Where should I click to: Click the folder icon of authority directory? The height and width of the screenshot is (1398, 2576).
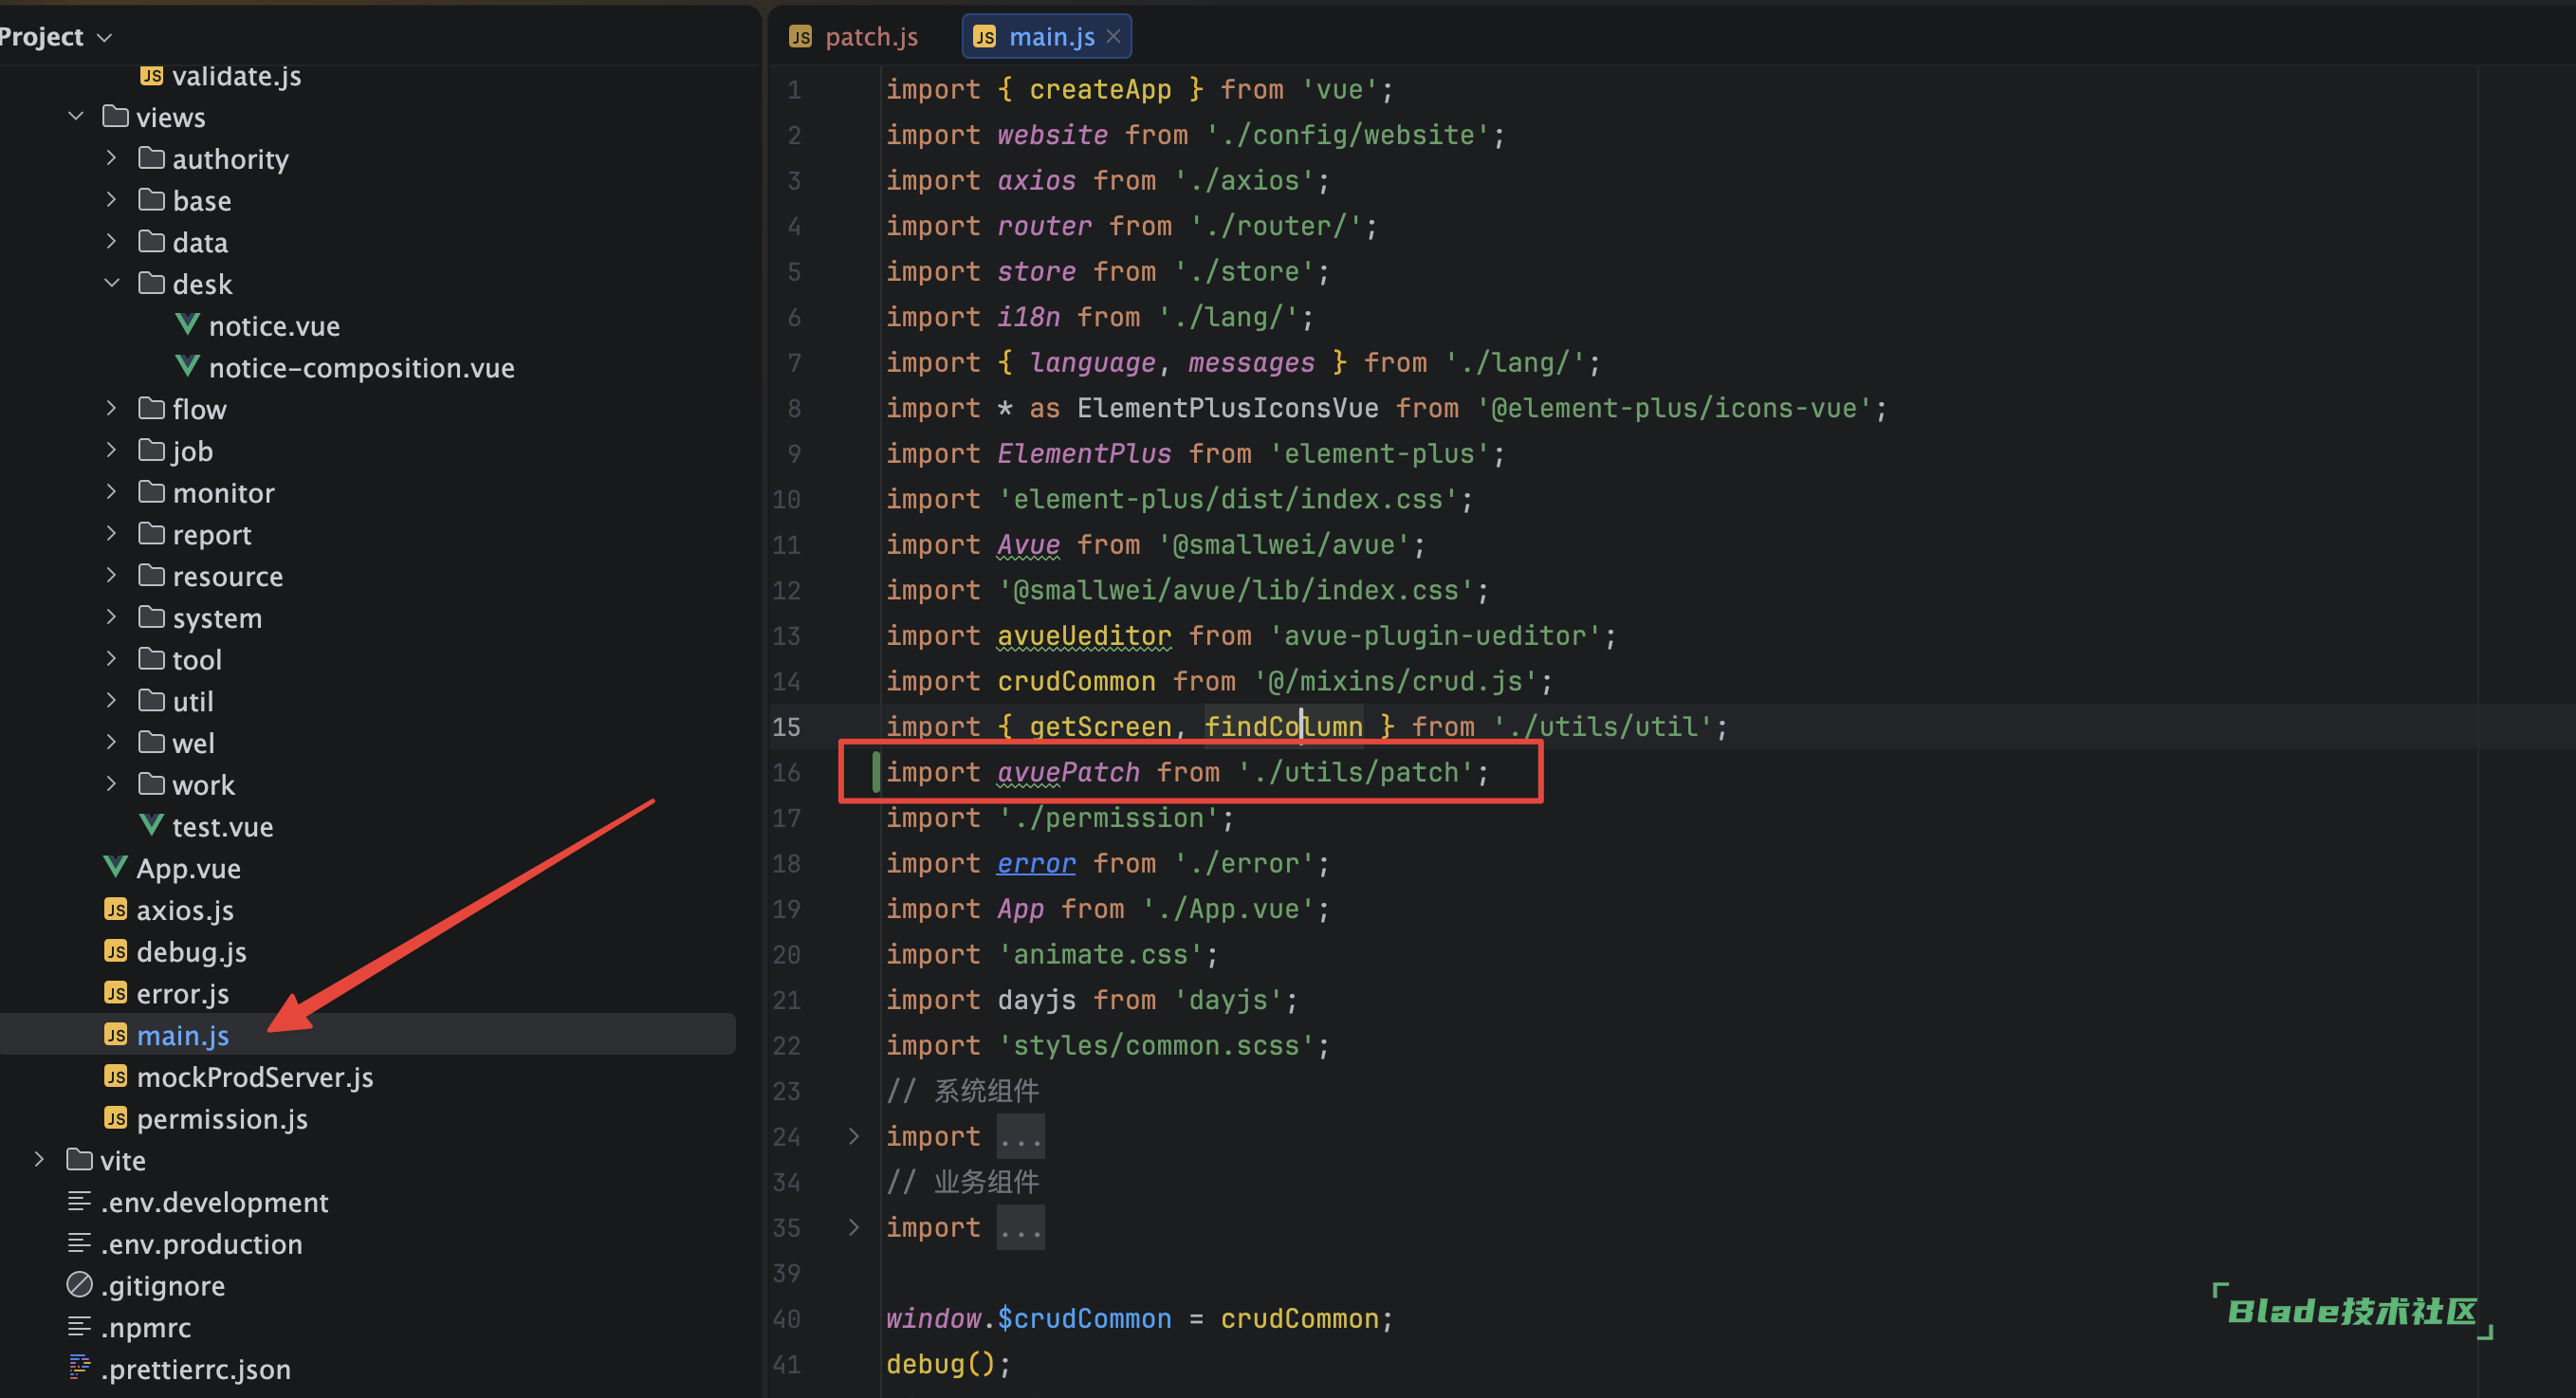pyautogui.click(x=152, y=158)
